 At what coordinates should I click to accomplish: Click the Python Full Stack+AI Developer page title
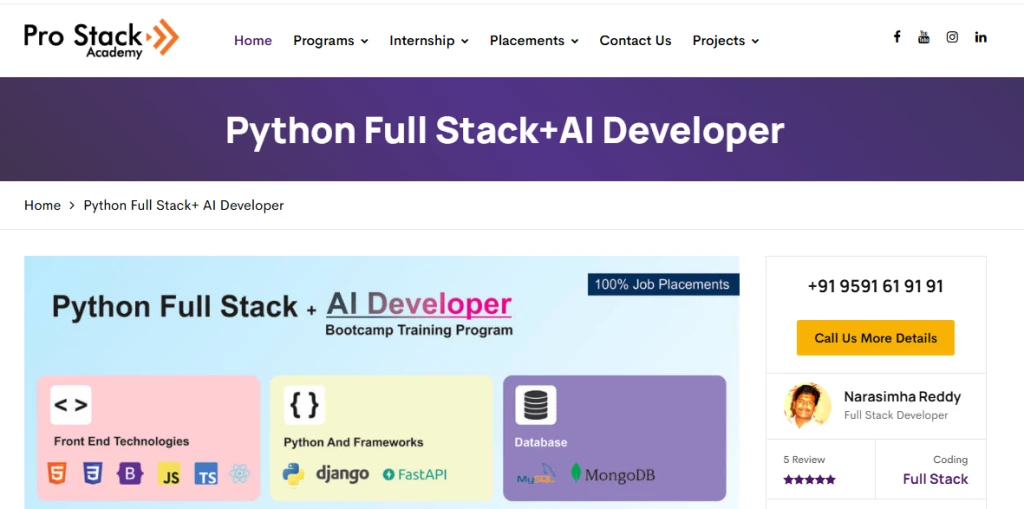pos(505,130)
